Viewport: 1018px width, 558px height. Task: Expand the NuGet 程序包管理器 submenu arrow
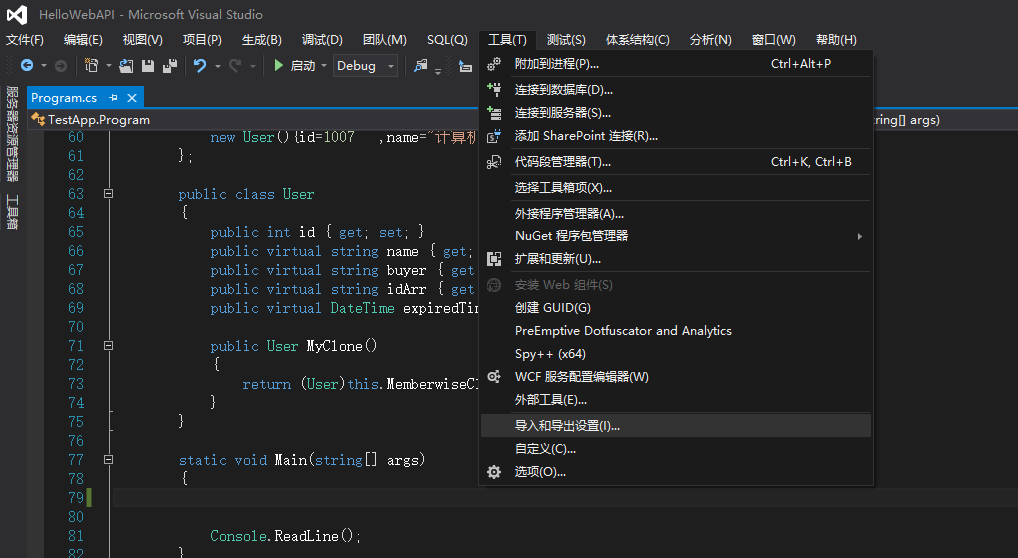pyautogui.click(x=860, y=236)
